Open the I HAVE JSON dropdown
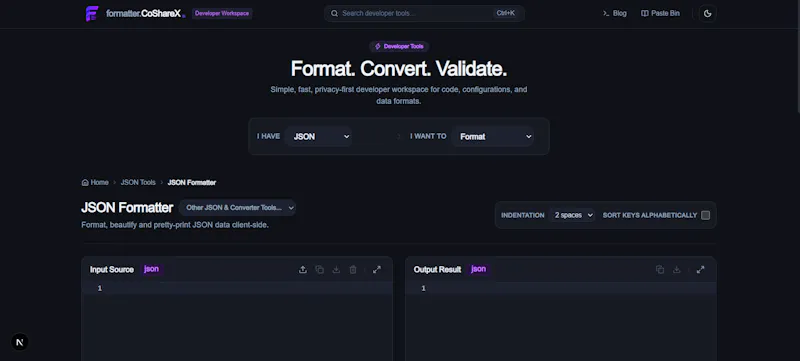 point(318,137)
